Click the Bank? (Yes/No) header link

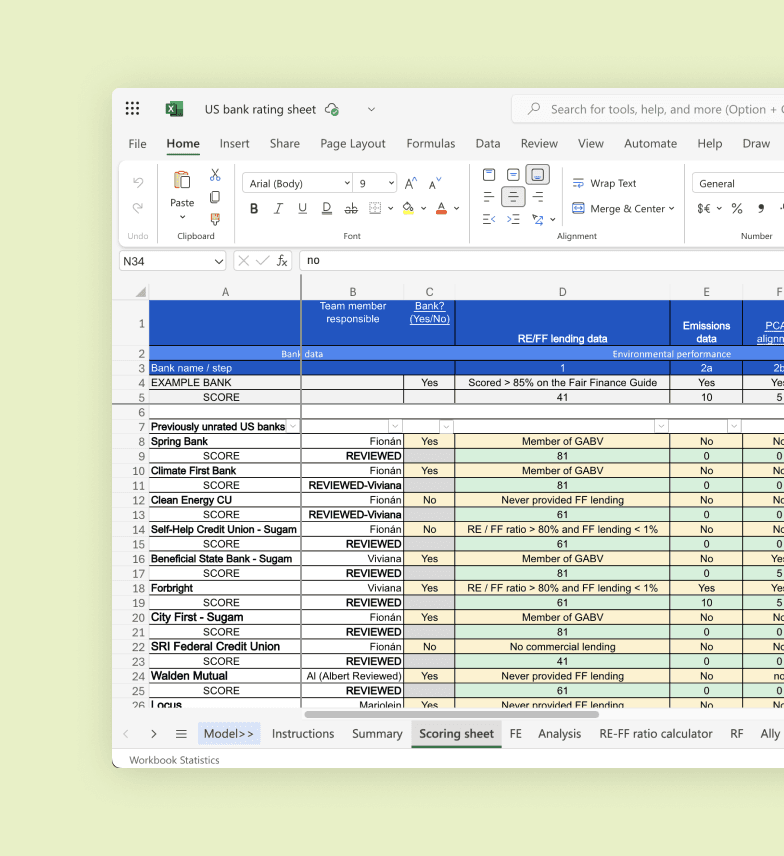(430, 312)
